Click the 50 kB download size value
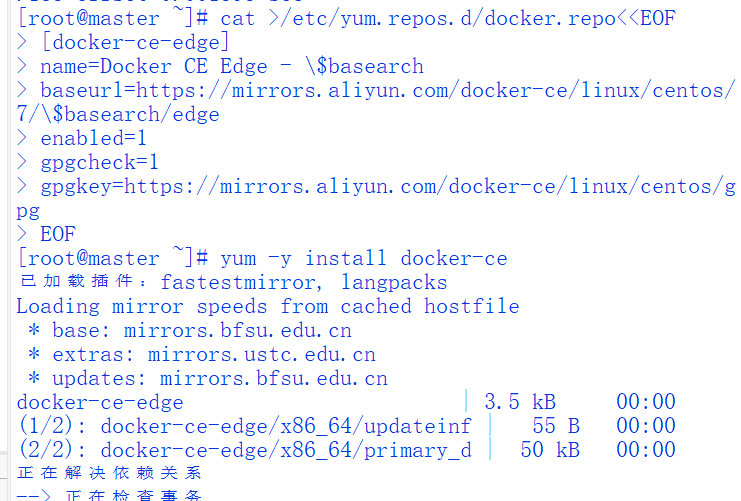Screen dimensions: 741x501 tap(550, 450)
